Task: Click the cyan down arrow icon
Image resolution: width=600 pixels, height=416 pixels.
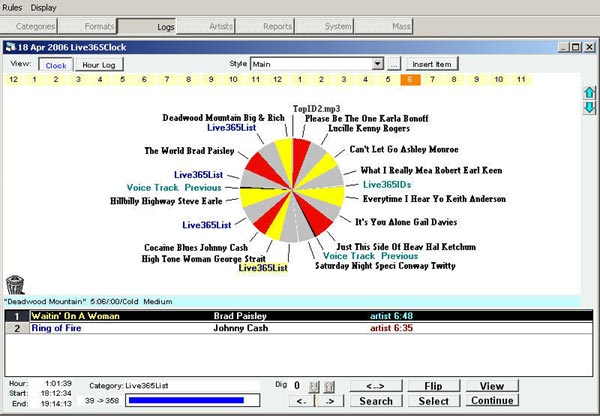Action: pyautogui.click(x=589, y=107)
